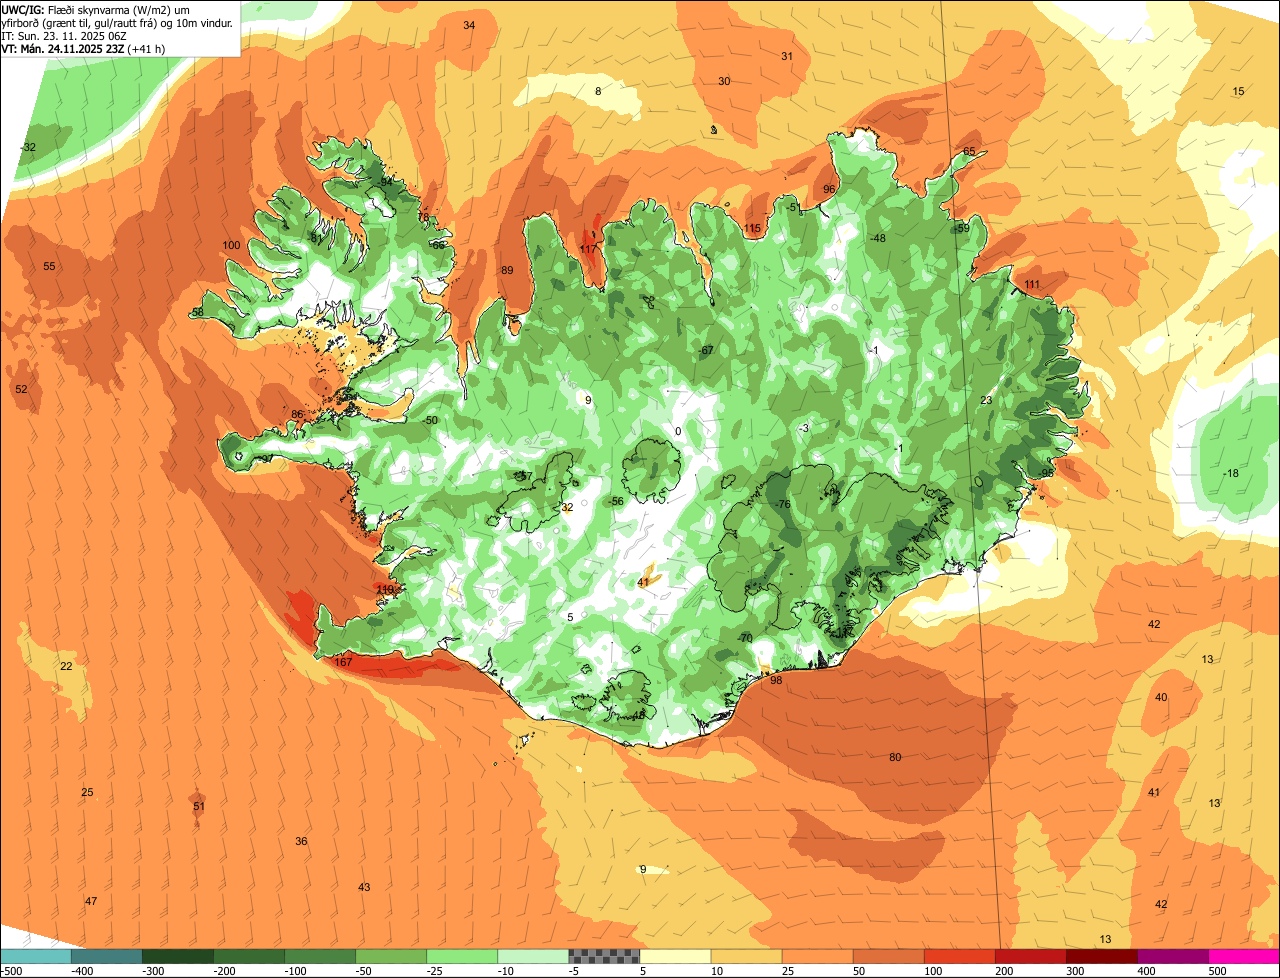Click the value 34 at the top
The width and height of the screenshot is (1280, 978).
(x=469, y=25)
